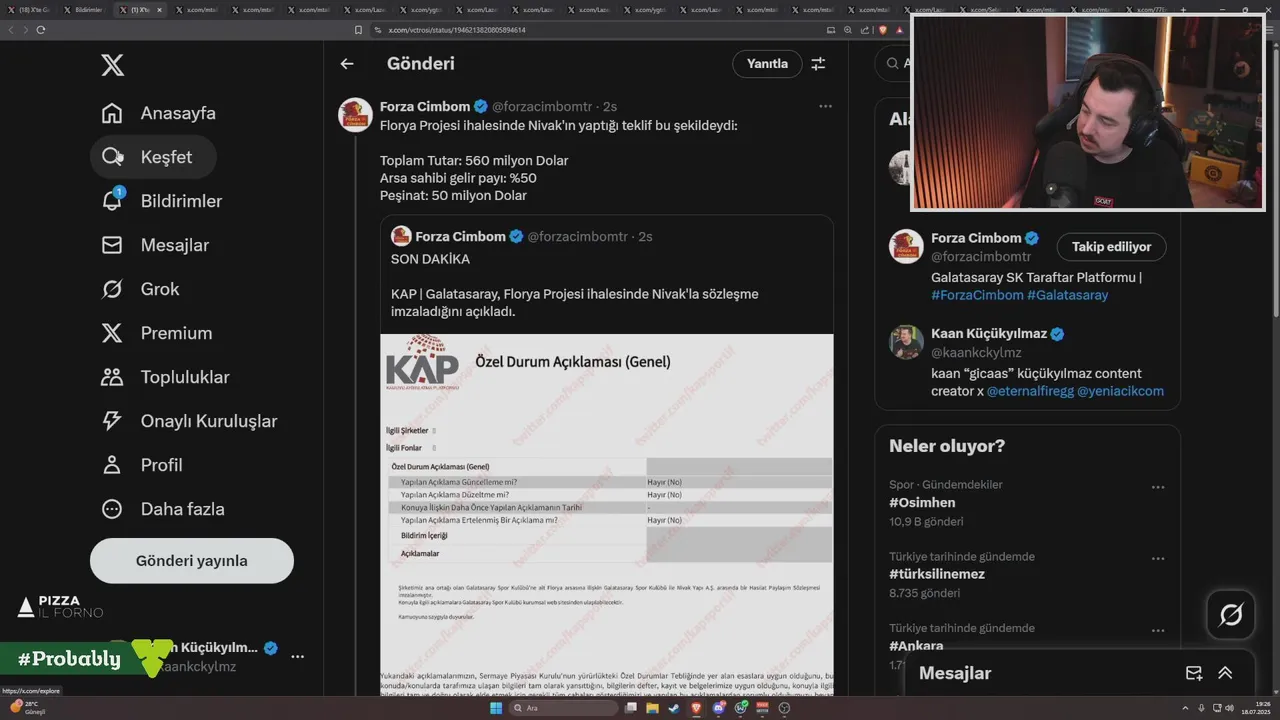This screenshot has width=1280, height=720.
Task: Open weather widget on taskbar
Action: pyautogui.click(x=25, y=708)
